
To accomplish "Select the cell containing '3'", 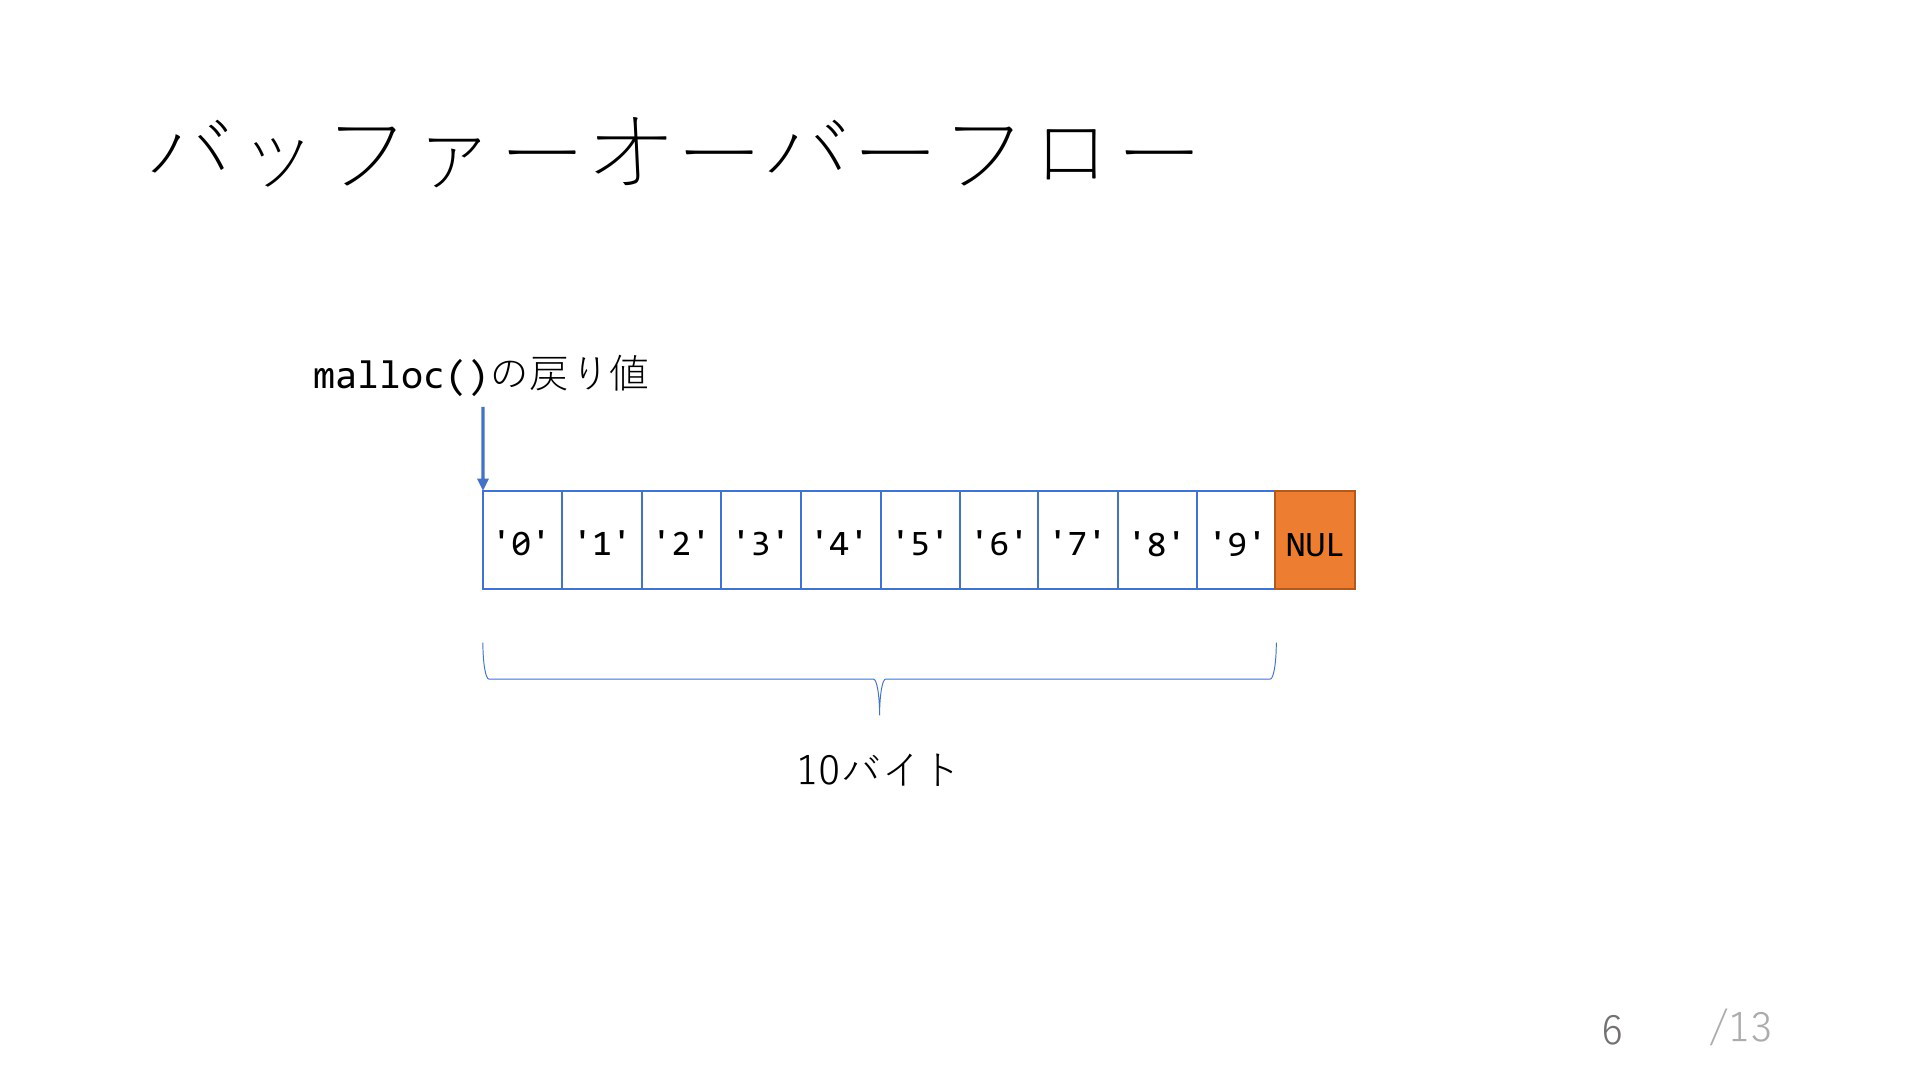I will [761, 540].
